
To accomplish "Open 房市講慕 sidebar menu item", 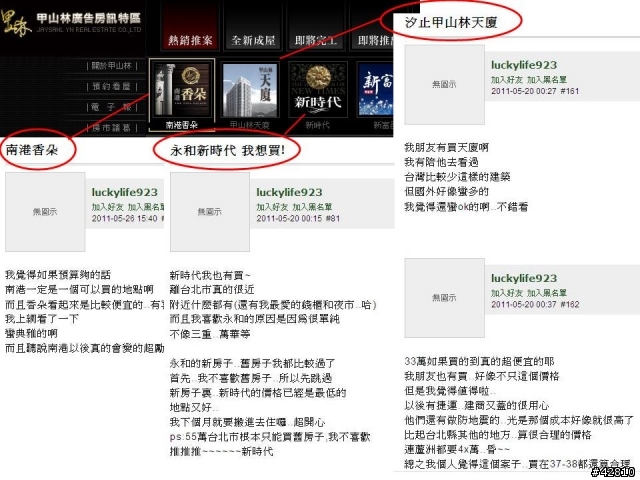I will pos(111,128).
